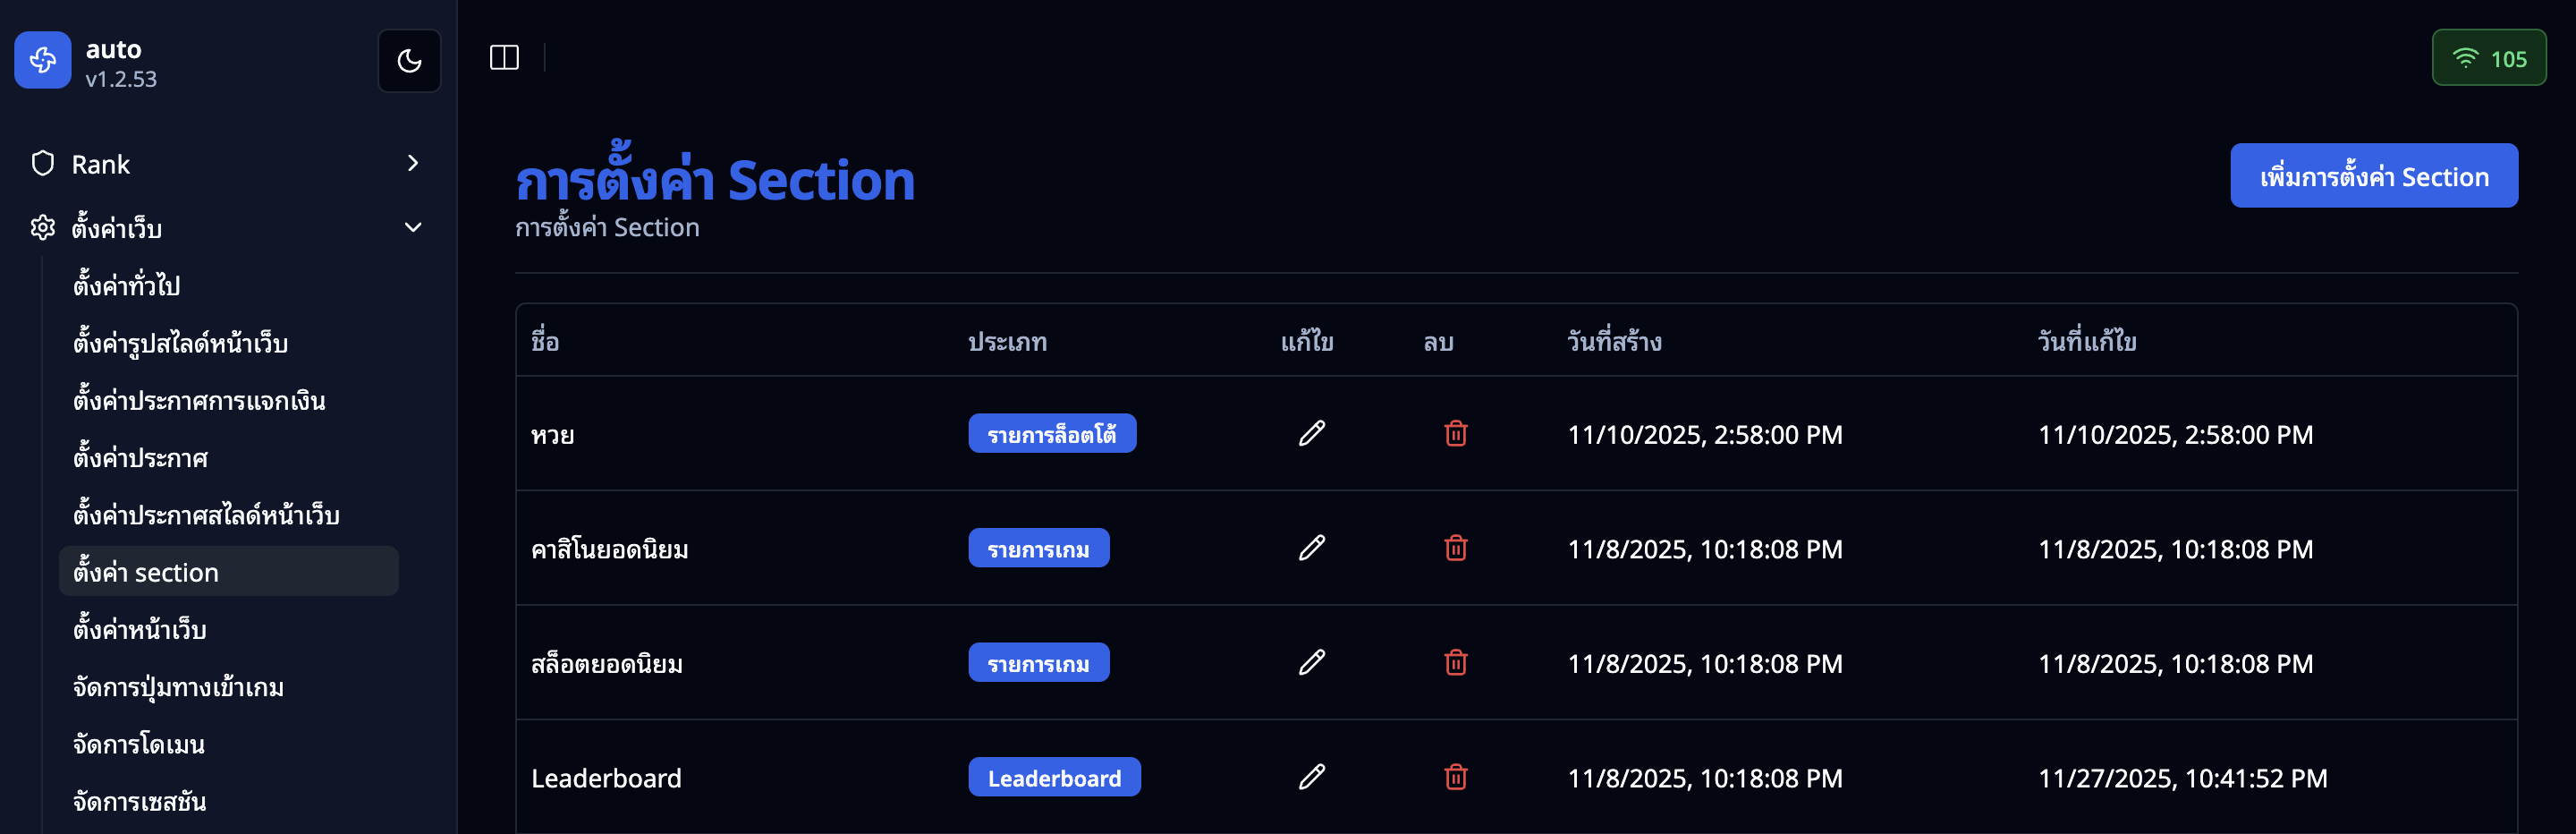Expand the Rank menu chevron
Viewport: 2576px width, 834px height.
click(413, 163)
